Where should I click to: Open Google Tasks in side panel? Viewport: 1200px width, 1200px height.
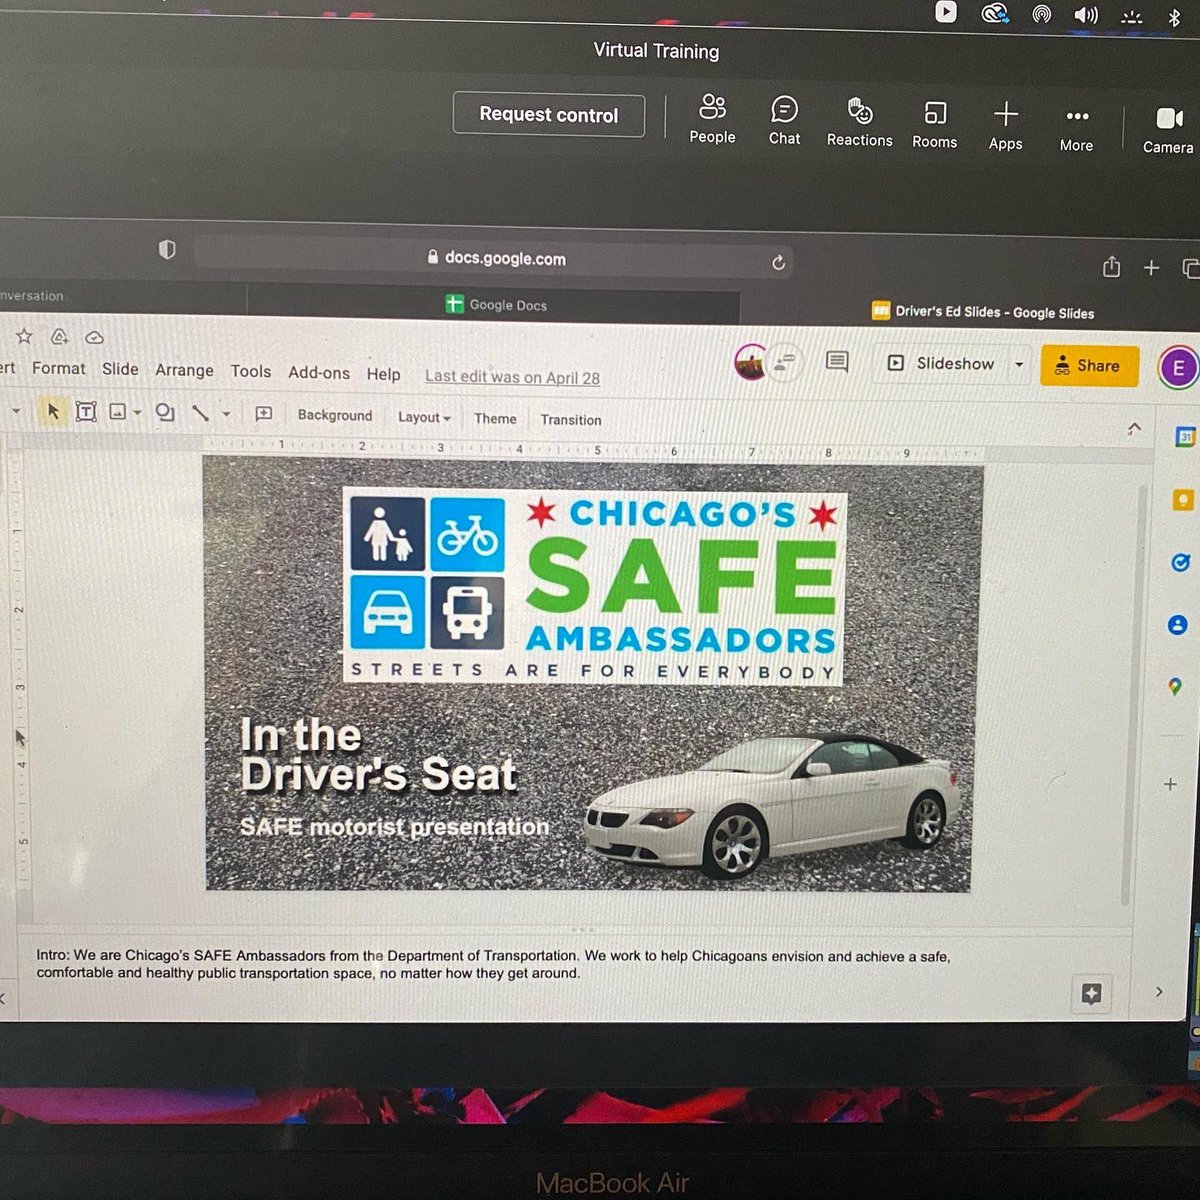pyautogui.click(x=1181, y=563)
